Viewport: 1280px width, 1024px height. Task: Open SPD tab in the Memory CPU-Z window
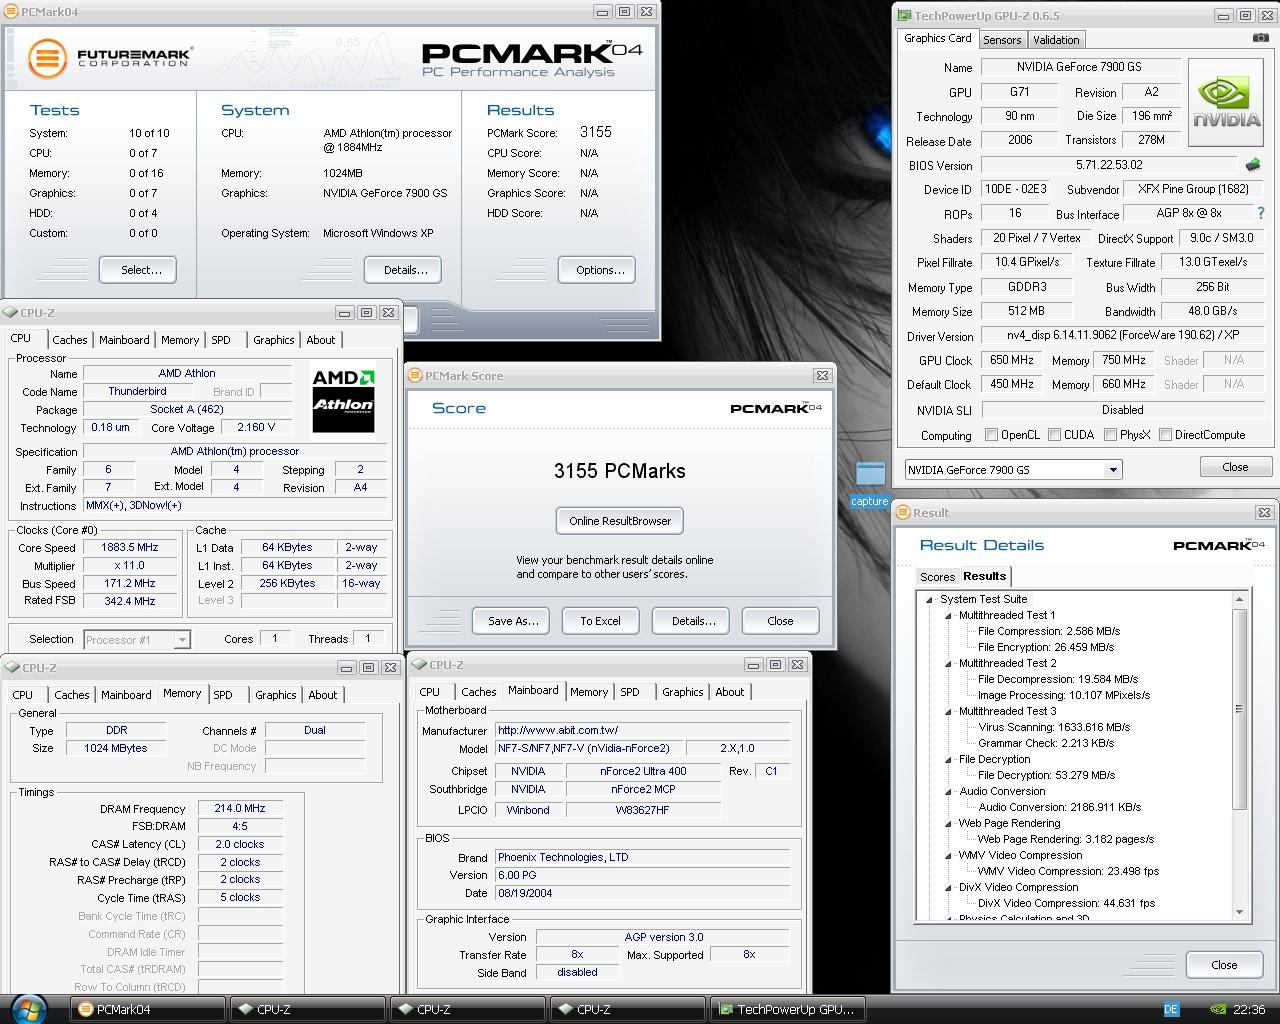[x=223, y=695]
